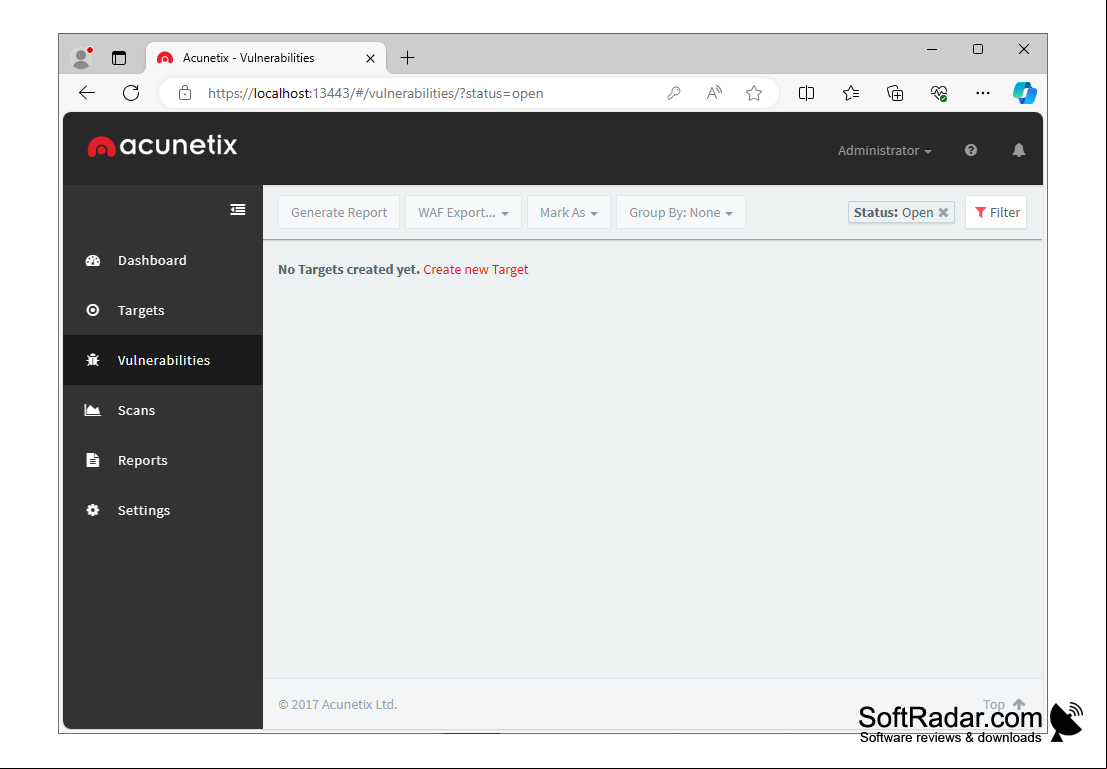The width and height of the screenshot is (1107, 769).
Task: Click the Top link in footer
Action: pos(993,704)
